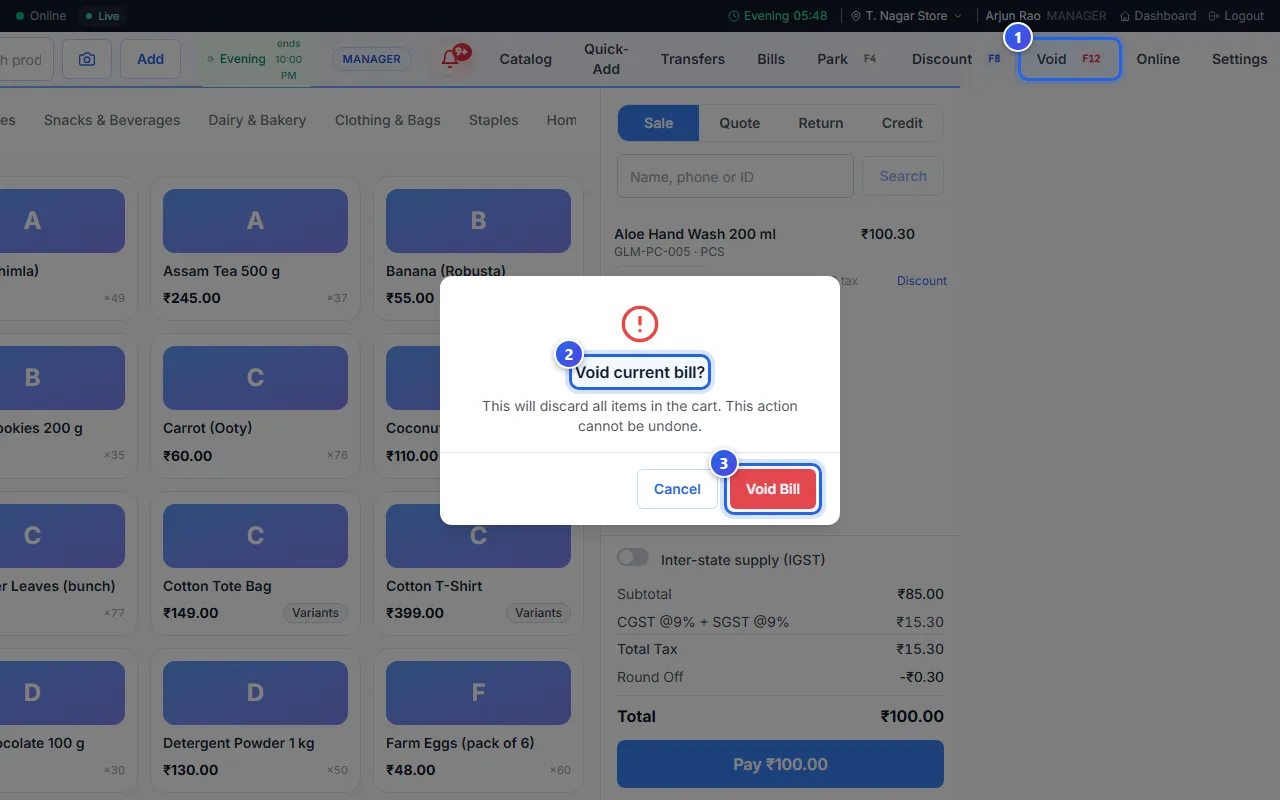The image size is (1280, 800).
Task: Switch to the Return tab
Action: pyautogui.click(x=821, y=123)
